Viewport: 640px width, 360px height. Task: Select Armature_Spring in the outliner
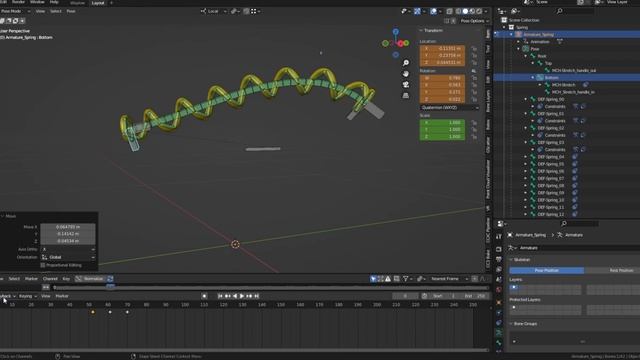539,35
